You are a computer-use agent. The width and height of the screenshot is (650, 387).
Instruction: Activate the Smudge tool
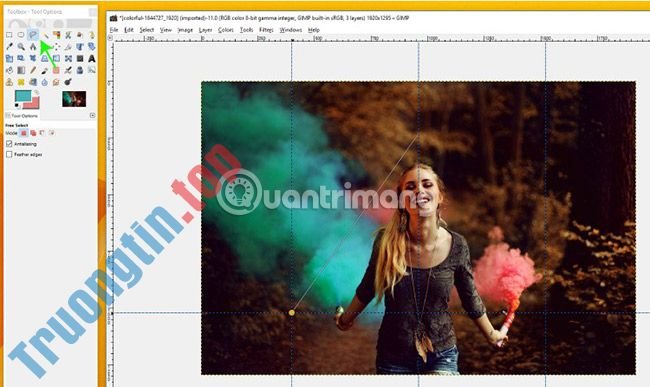(56, 82)
